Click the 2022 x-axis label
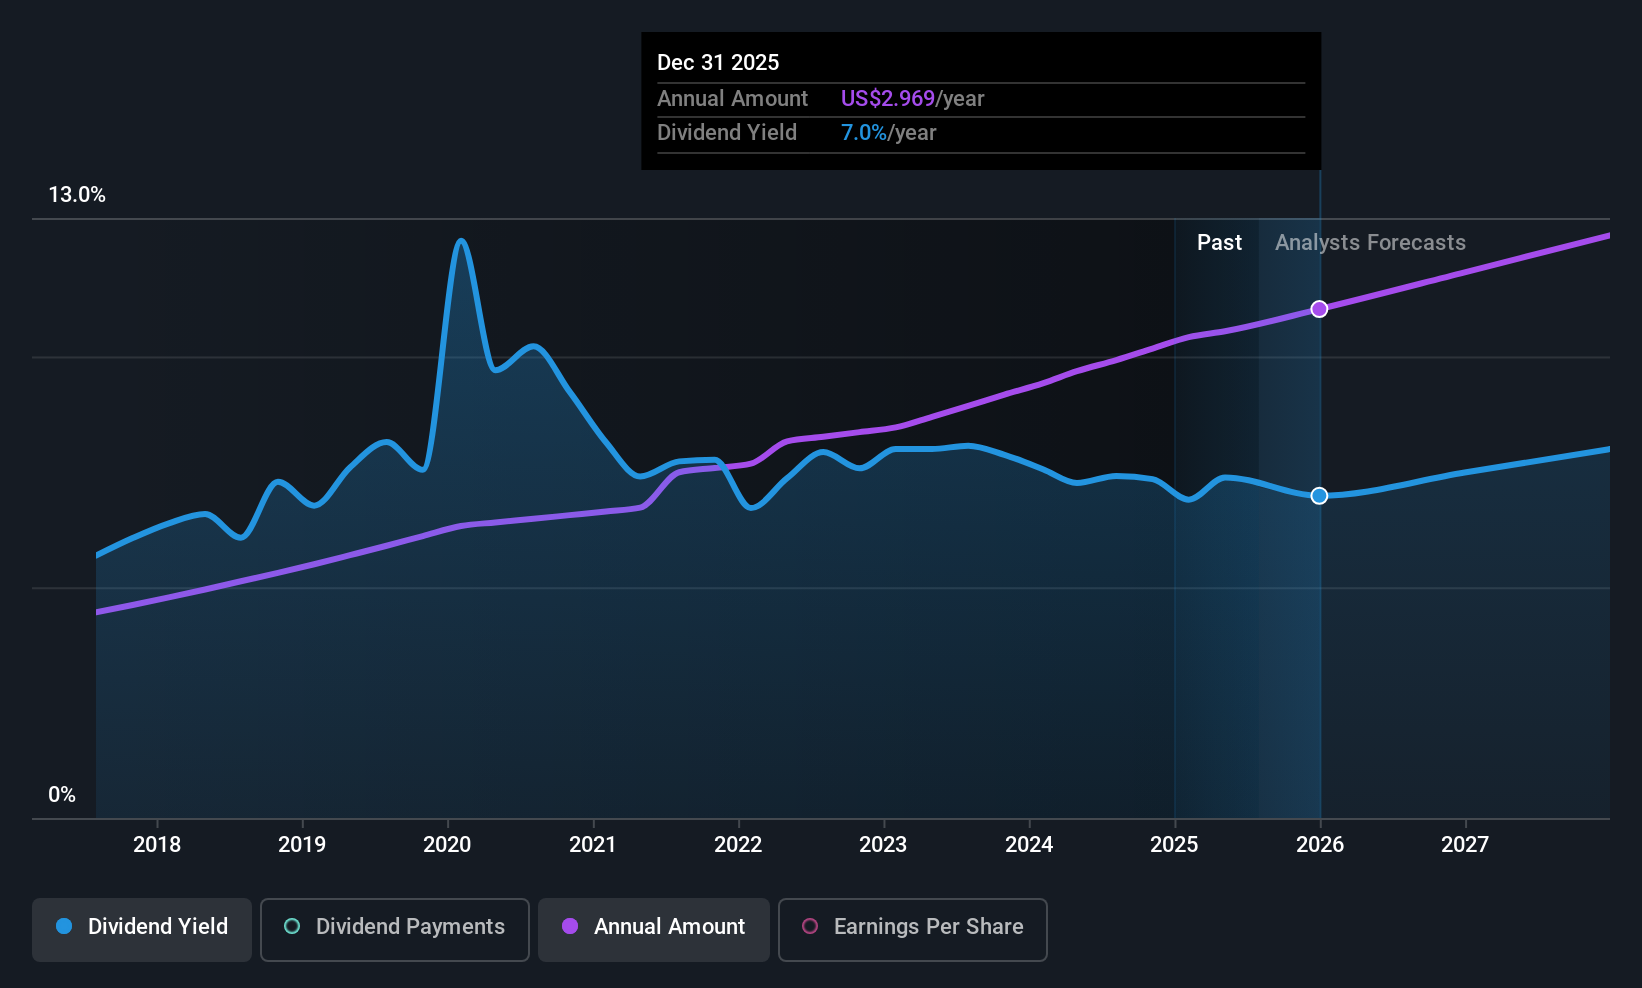Image resolution: width=1642 pixels, height=988 pixels. pos(738,845)
